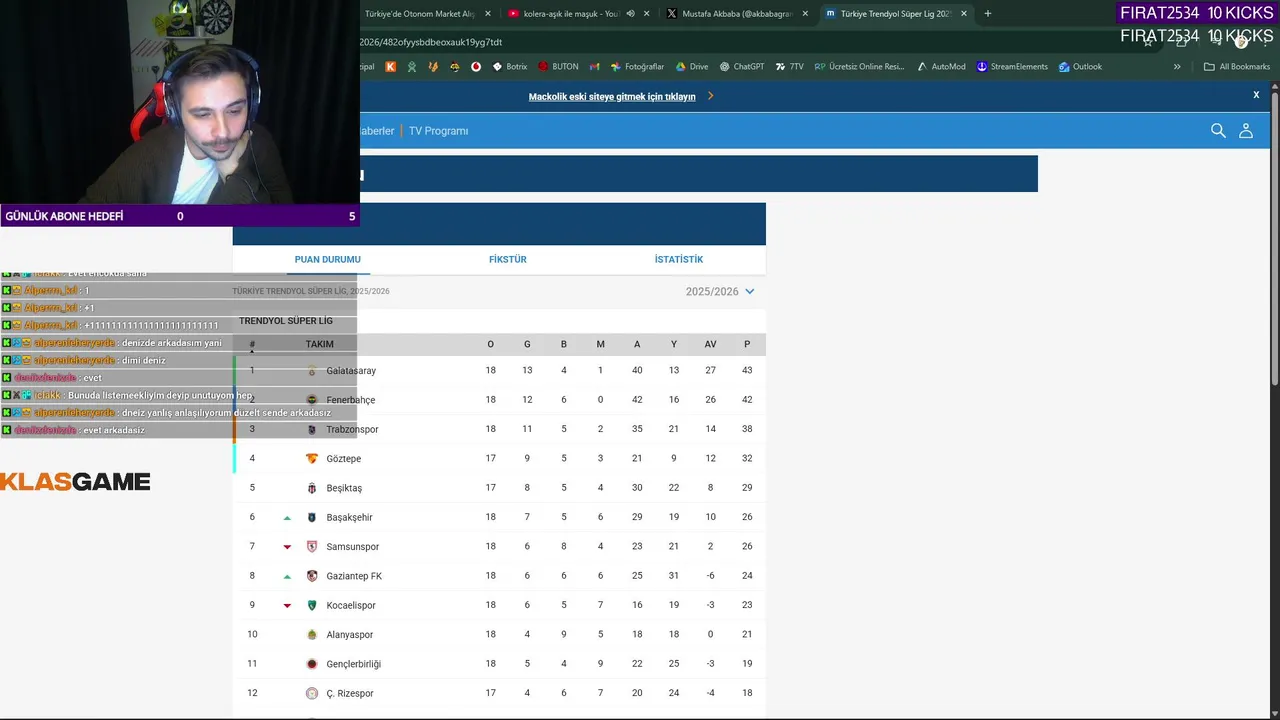
Task: Close the Mustafa Akbaba X tab
Action: pos(805,14)
